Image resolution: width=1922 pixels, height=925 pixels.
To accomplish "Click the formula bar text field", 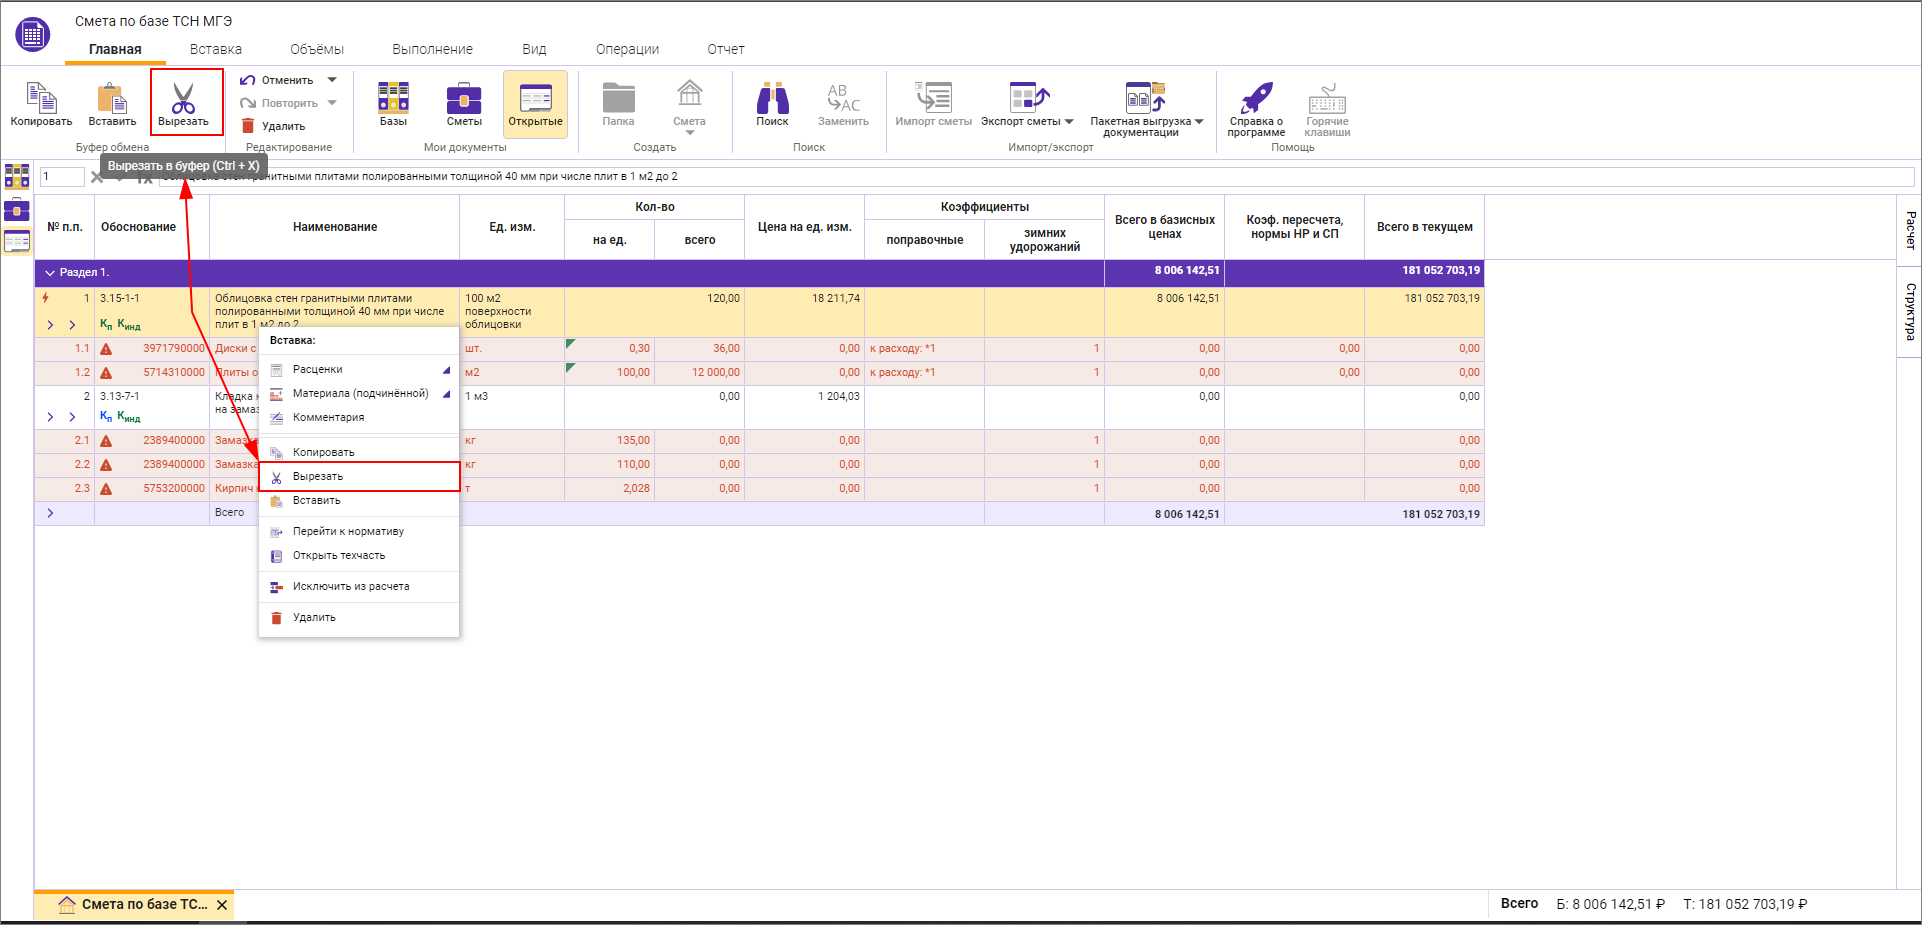I will 1036,177.
